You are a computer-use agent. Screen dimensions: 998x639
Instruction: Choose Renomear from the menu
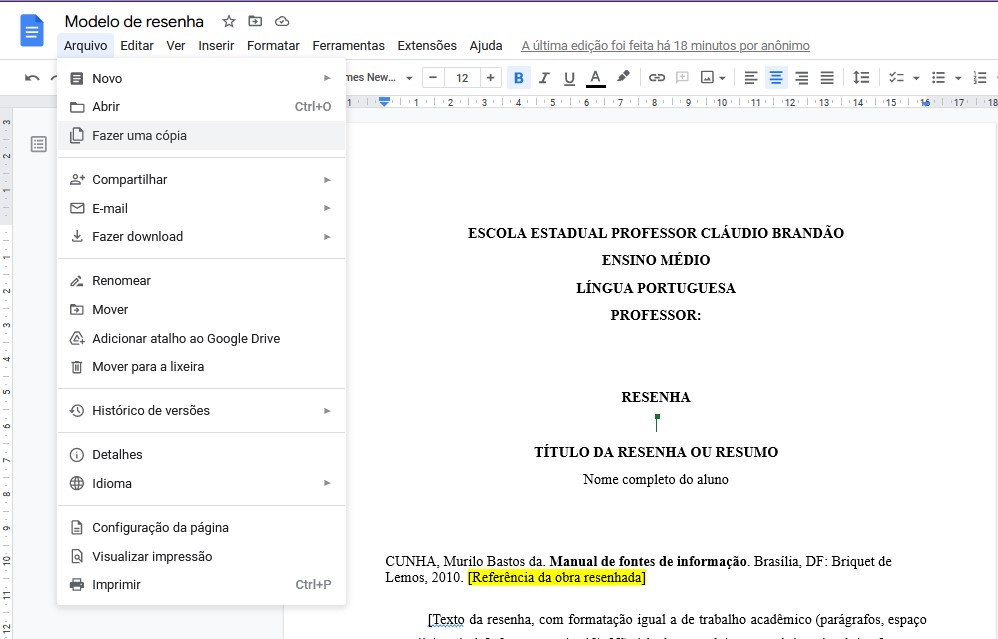pos(201,281)
